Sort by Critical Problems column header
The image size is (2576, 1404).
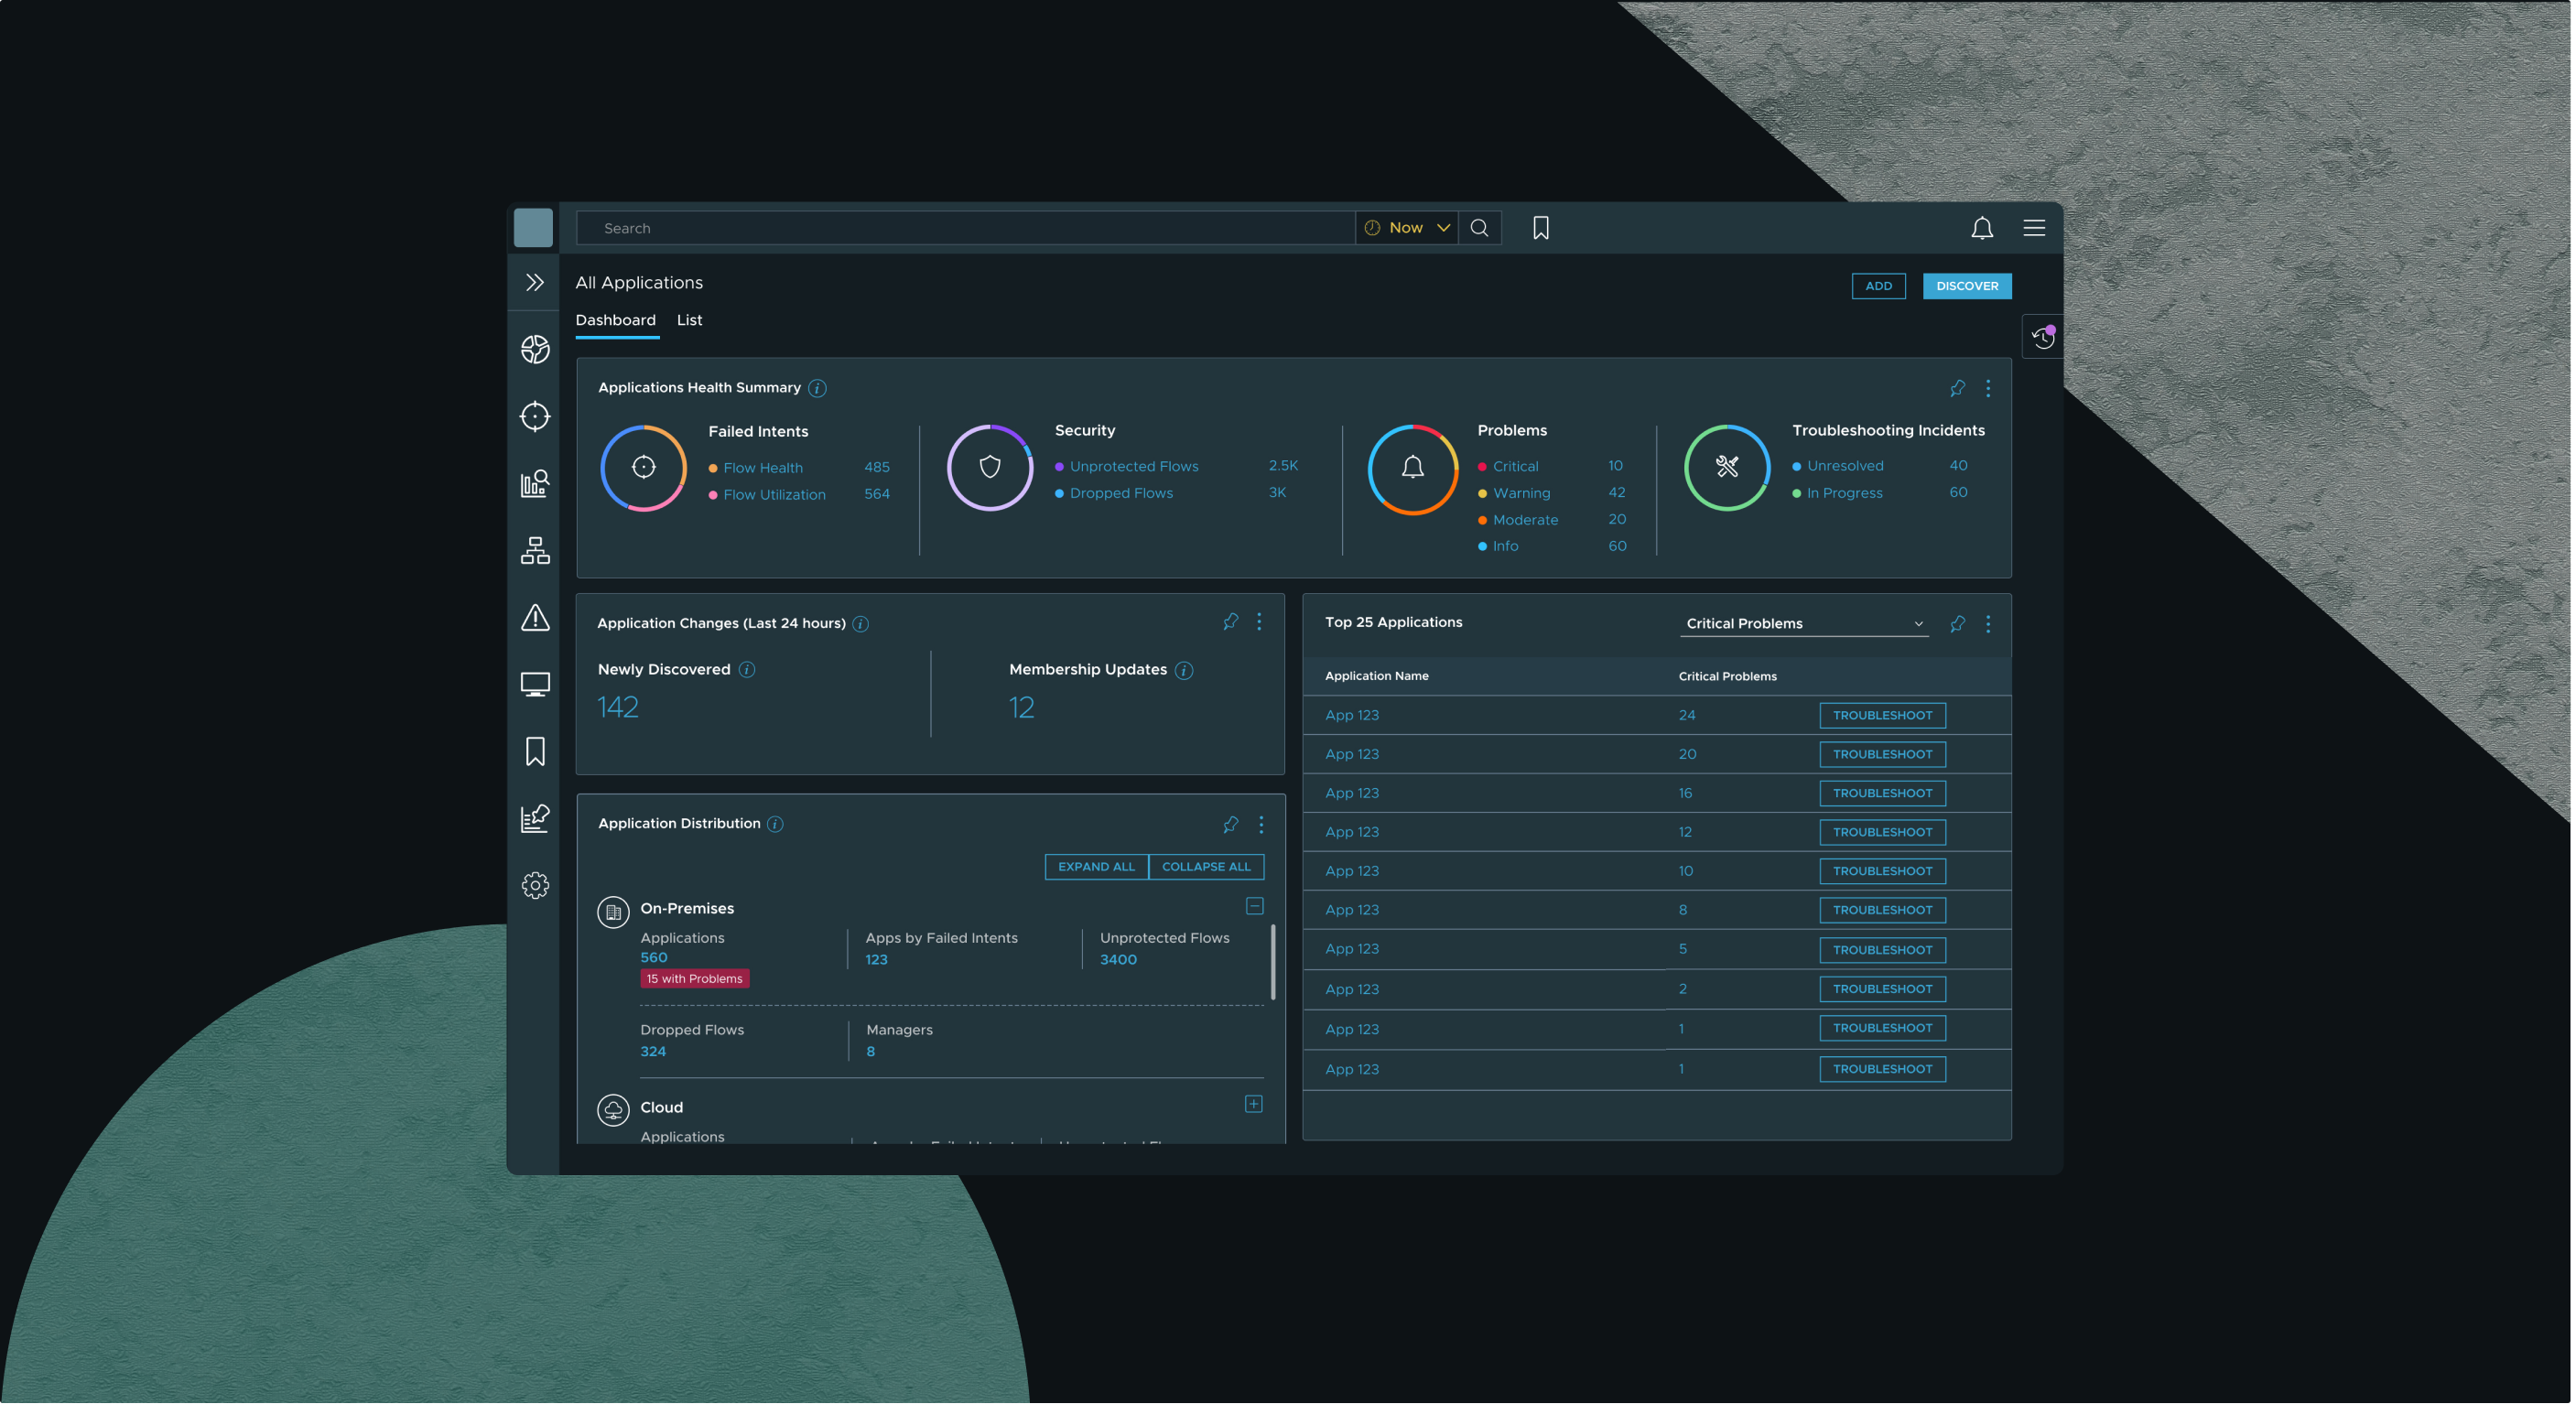click(1727, 677)
